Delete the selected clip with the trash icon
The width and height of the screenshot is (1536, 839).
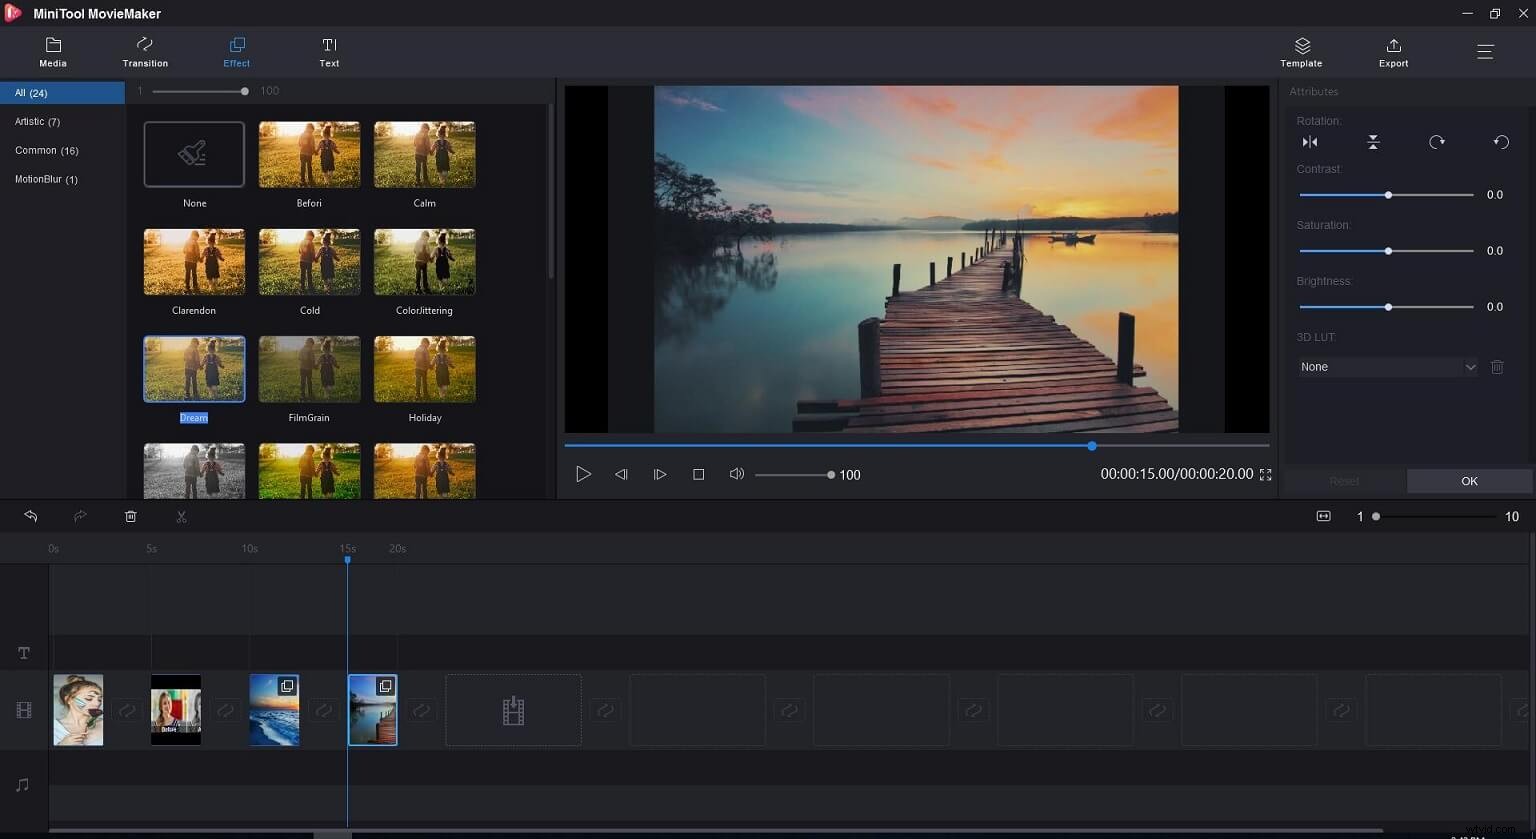[130, 516]
